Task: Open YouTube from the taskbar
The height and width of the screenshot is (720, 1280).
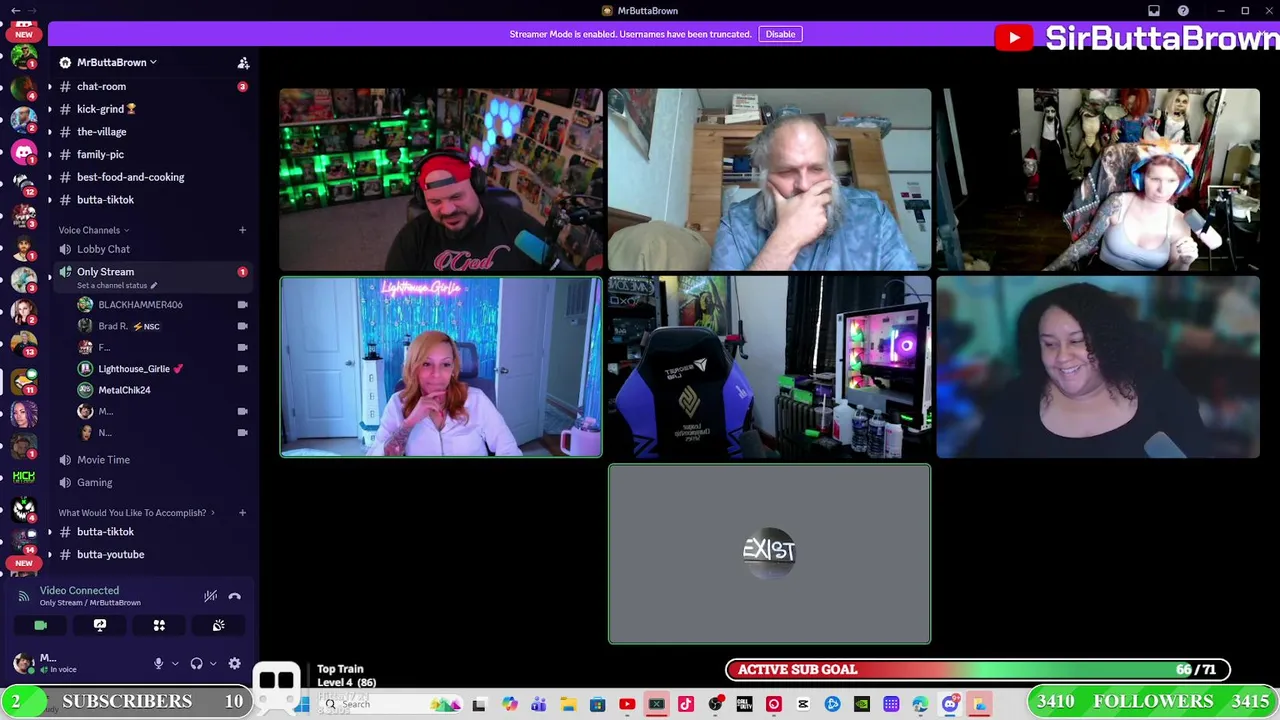Action: pyautogui.click(x=627, y=704)
